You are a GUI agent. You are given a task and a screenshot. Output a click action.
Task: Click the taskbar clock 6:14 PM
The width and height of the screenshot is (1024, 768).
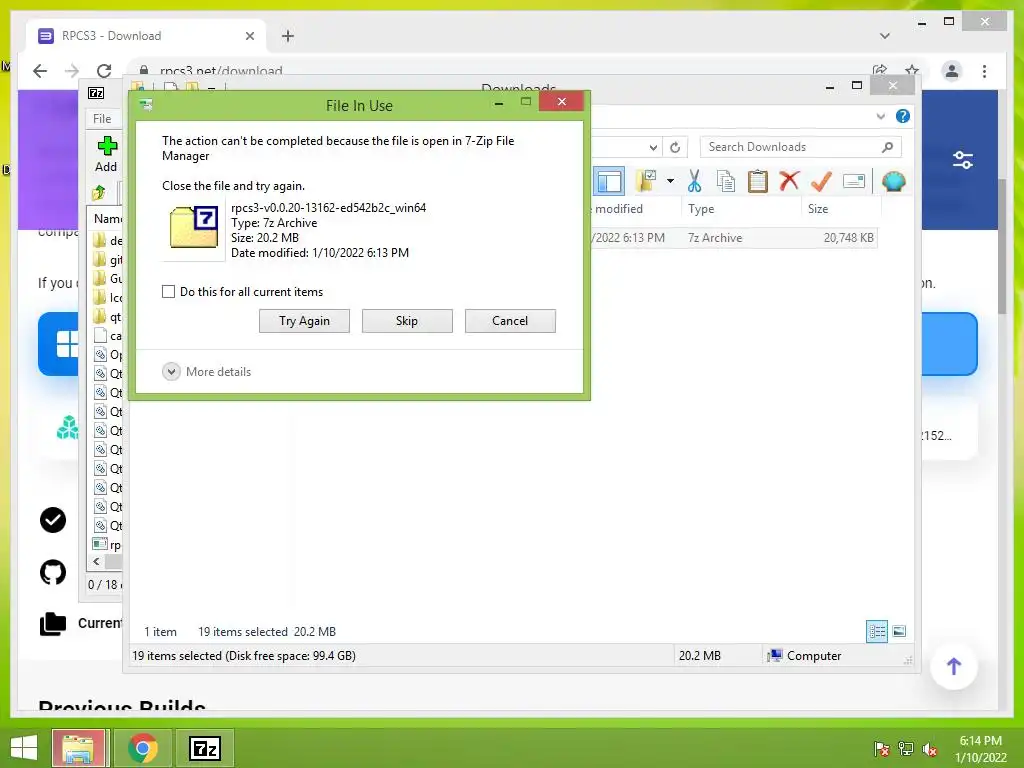coord(980,741)
